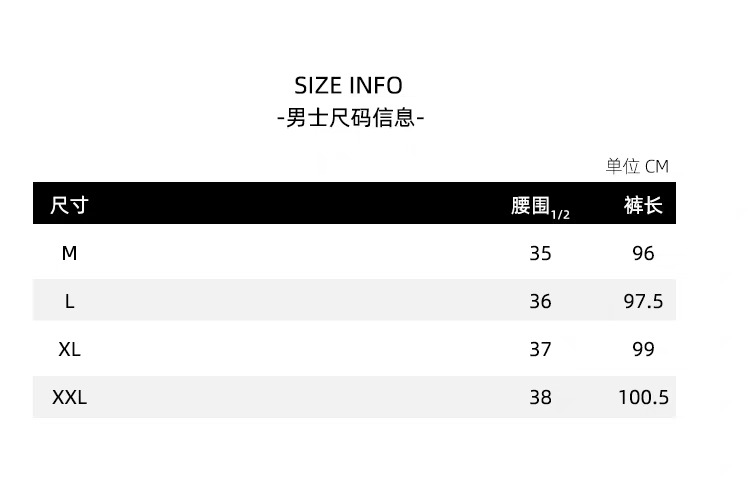Select the 腰围 column header
Viewport: 750px width, 502px height.
click(530, 205)
